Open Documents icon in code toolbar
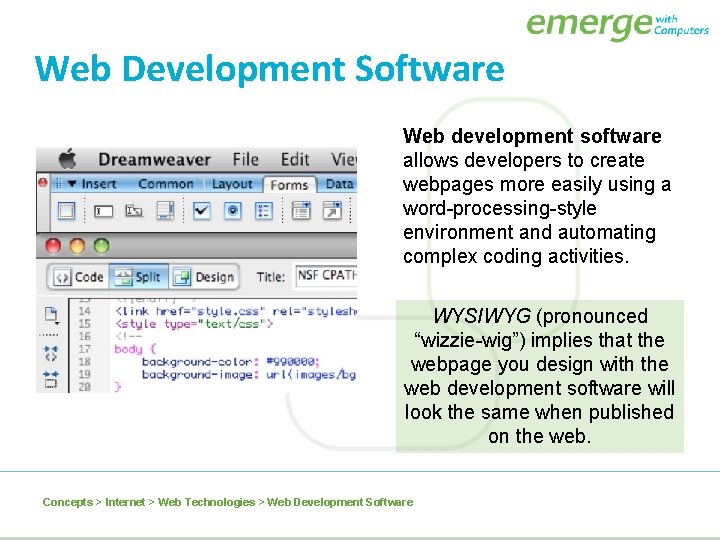Screen dimensions: 720x540 51,316
